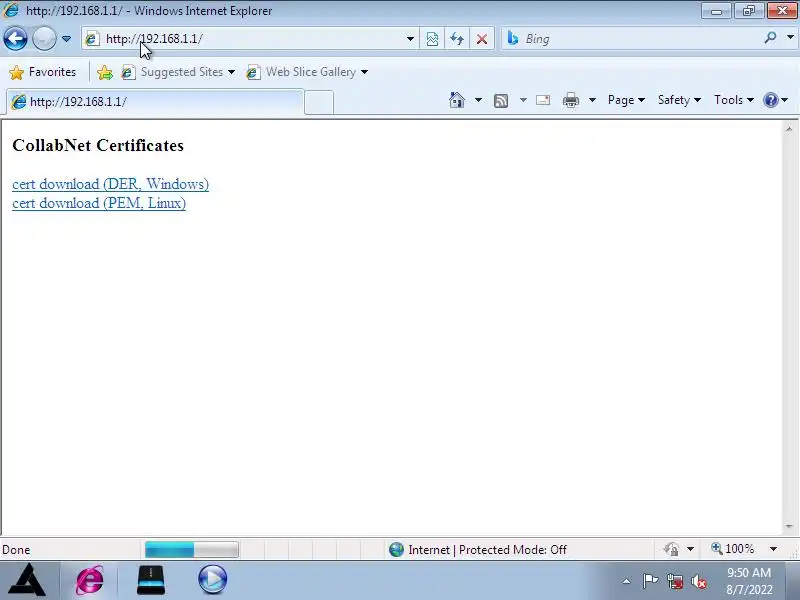The width and height of the screenshot is (800, 600).
Task: Click Internet | Protected Mode: Off status
Action: click(x=487, y=549)
